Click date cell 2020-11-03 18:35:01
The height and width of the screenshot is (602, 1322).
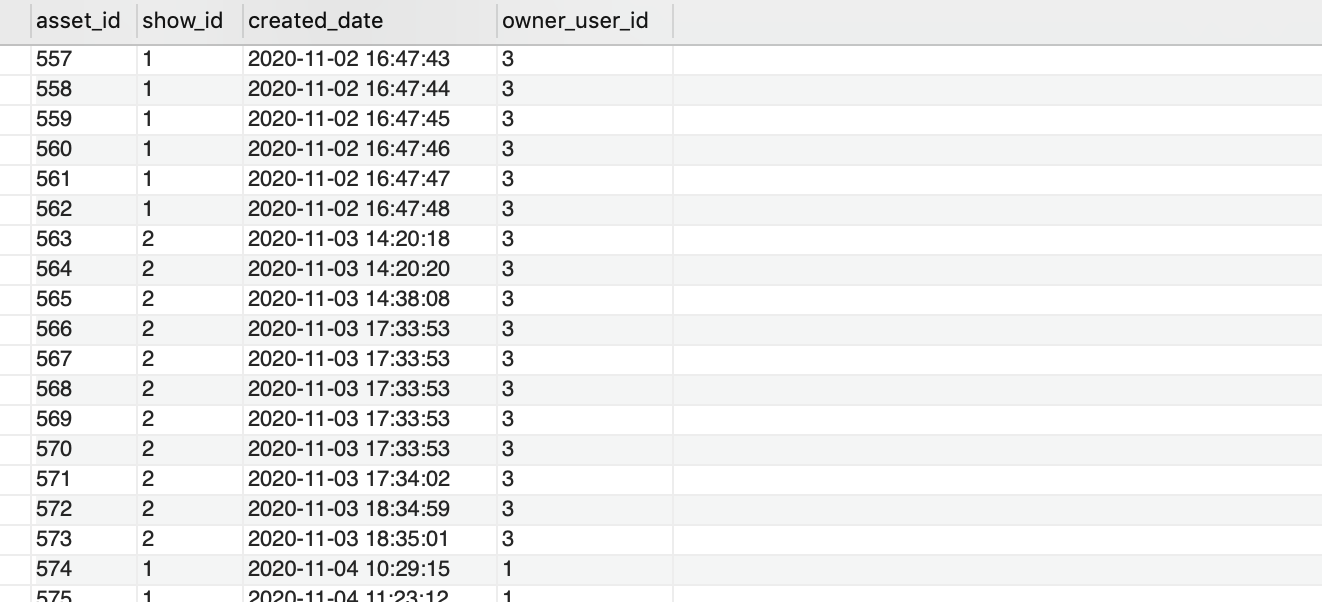pos(349,539)
